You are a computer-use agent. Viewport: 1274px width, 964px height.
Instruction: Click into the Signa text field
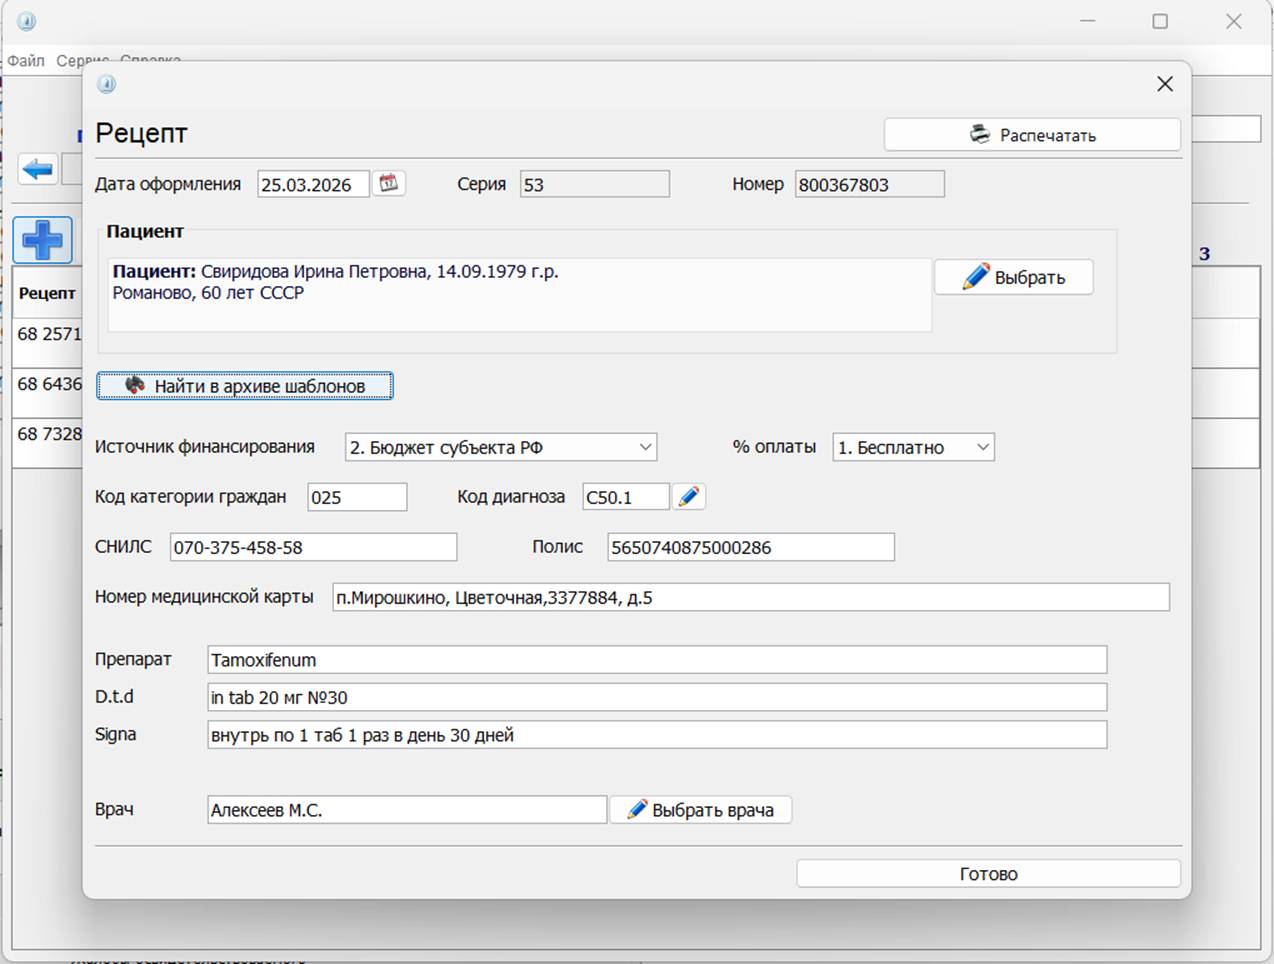(x=656, y=735)
